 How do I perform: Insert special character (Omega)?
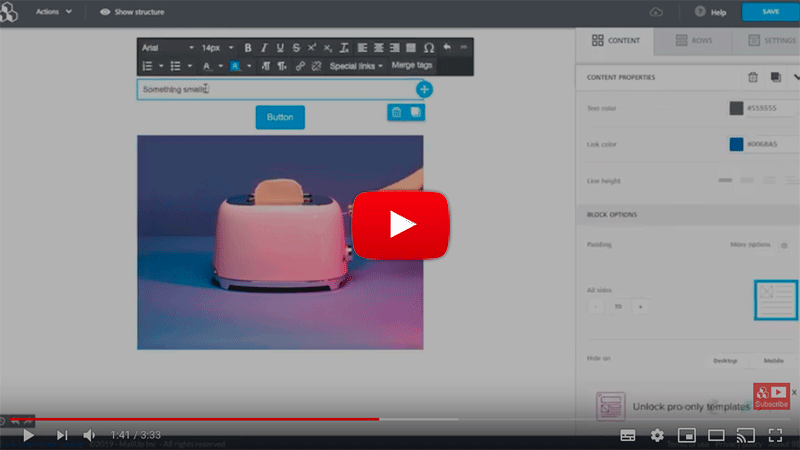pyautogui.click(x=429, y=47)
